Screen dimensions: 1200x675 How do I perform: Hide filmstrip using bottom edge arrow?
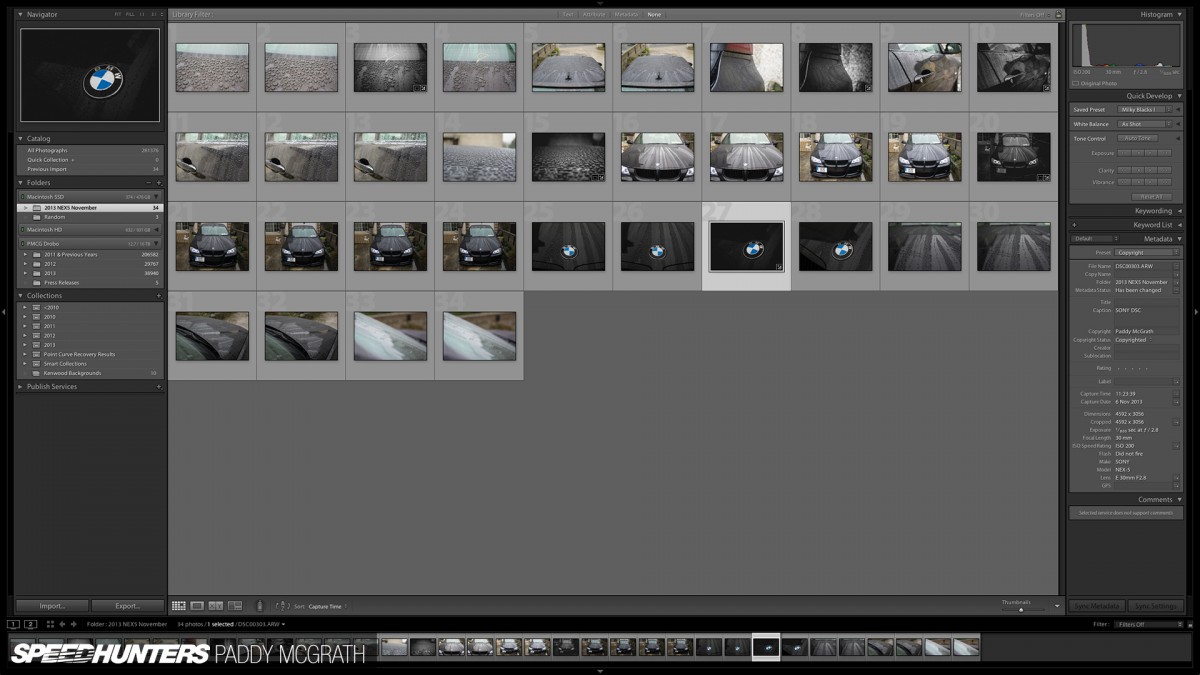tap(600, 671)
